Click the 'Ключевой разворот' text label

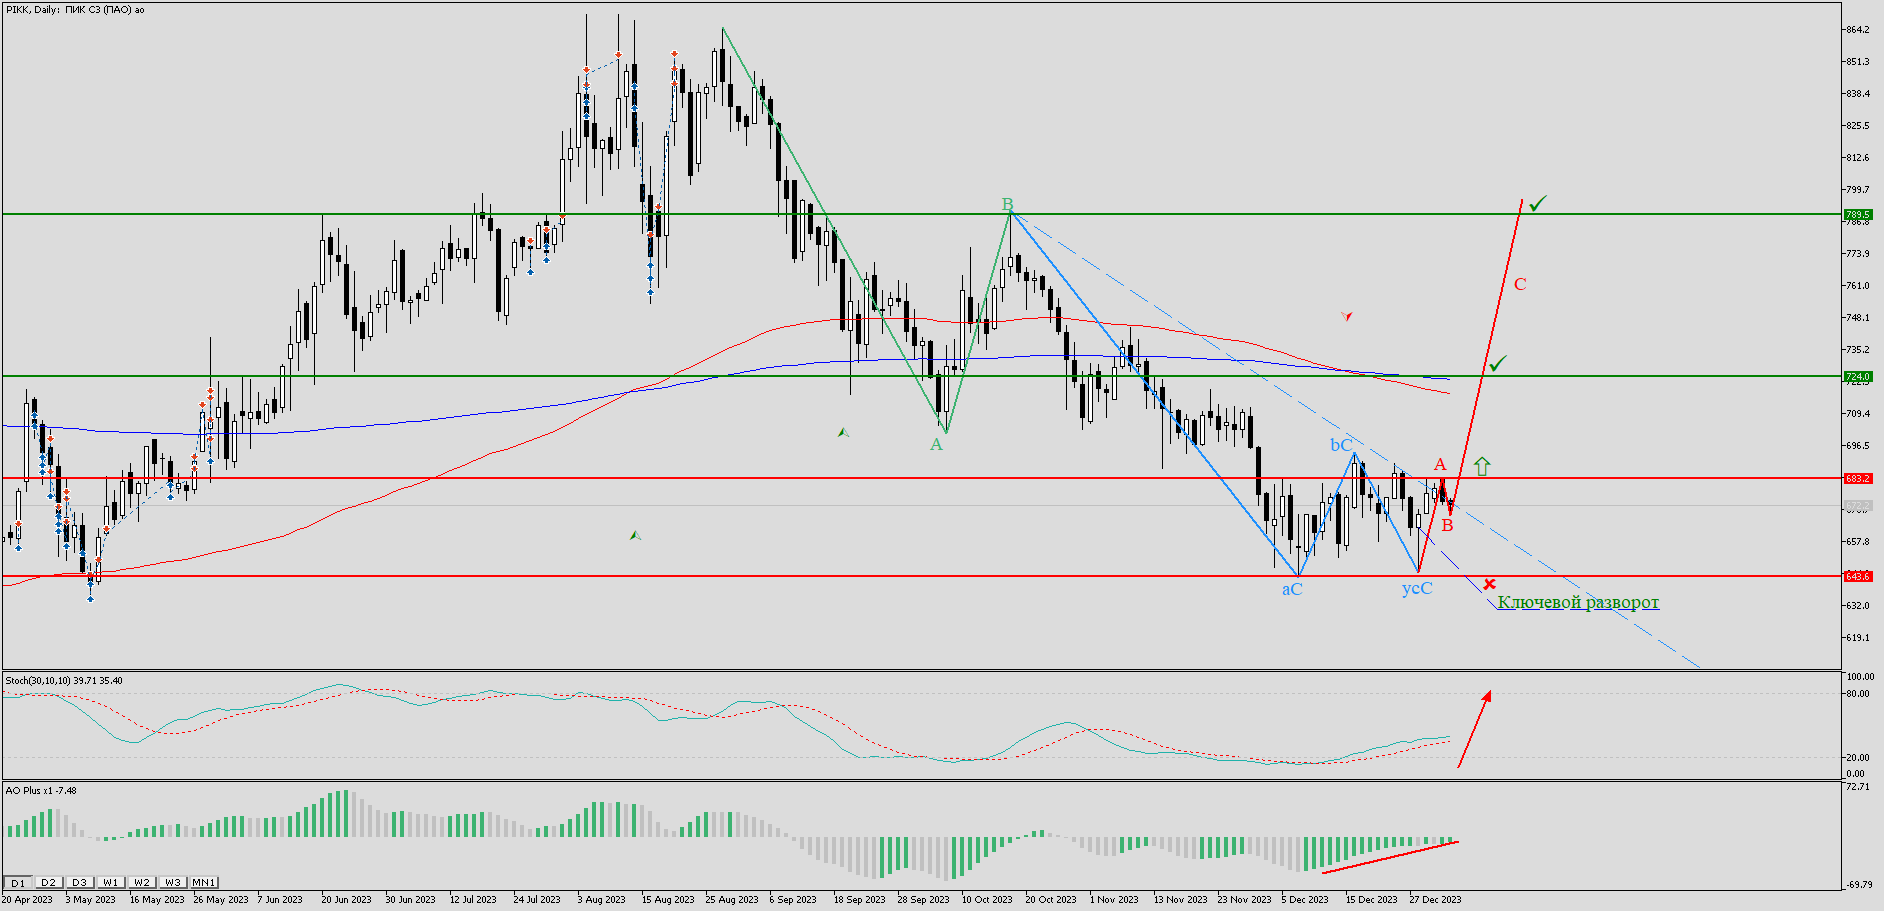[x=1578, y=602]
